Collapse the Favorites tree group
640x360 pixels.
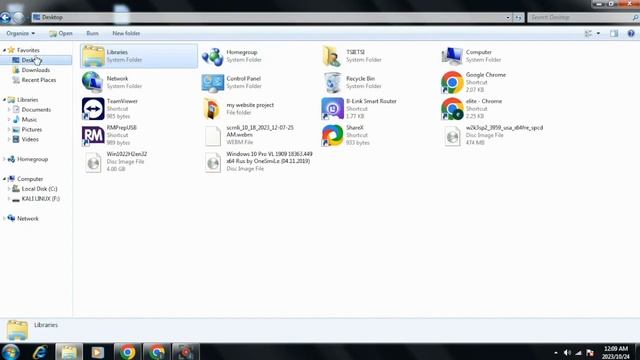pos(4,50)
